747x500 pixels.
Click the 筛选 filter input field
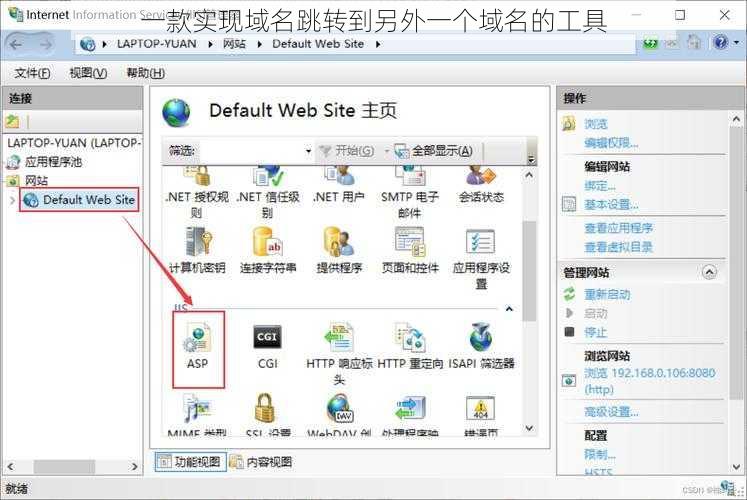point(250,151)
